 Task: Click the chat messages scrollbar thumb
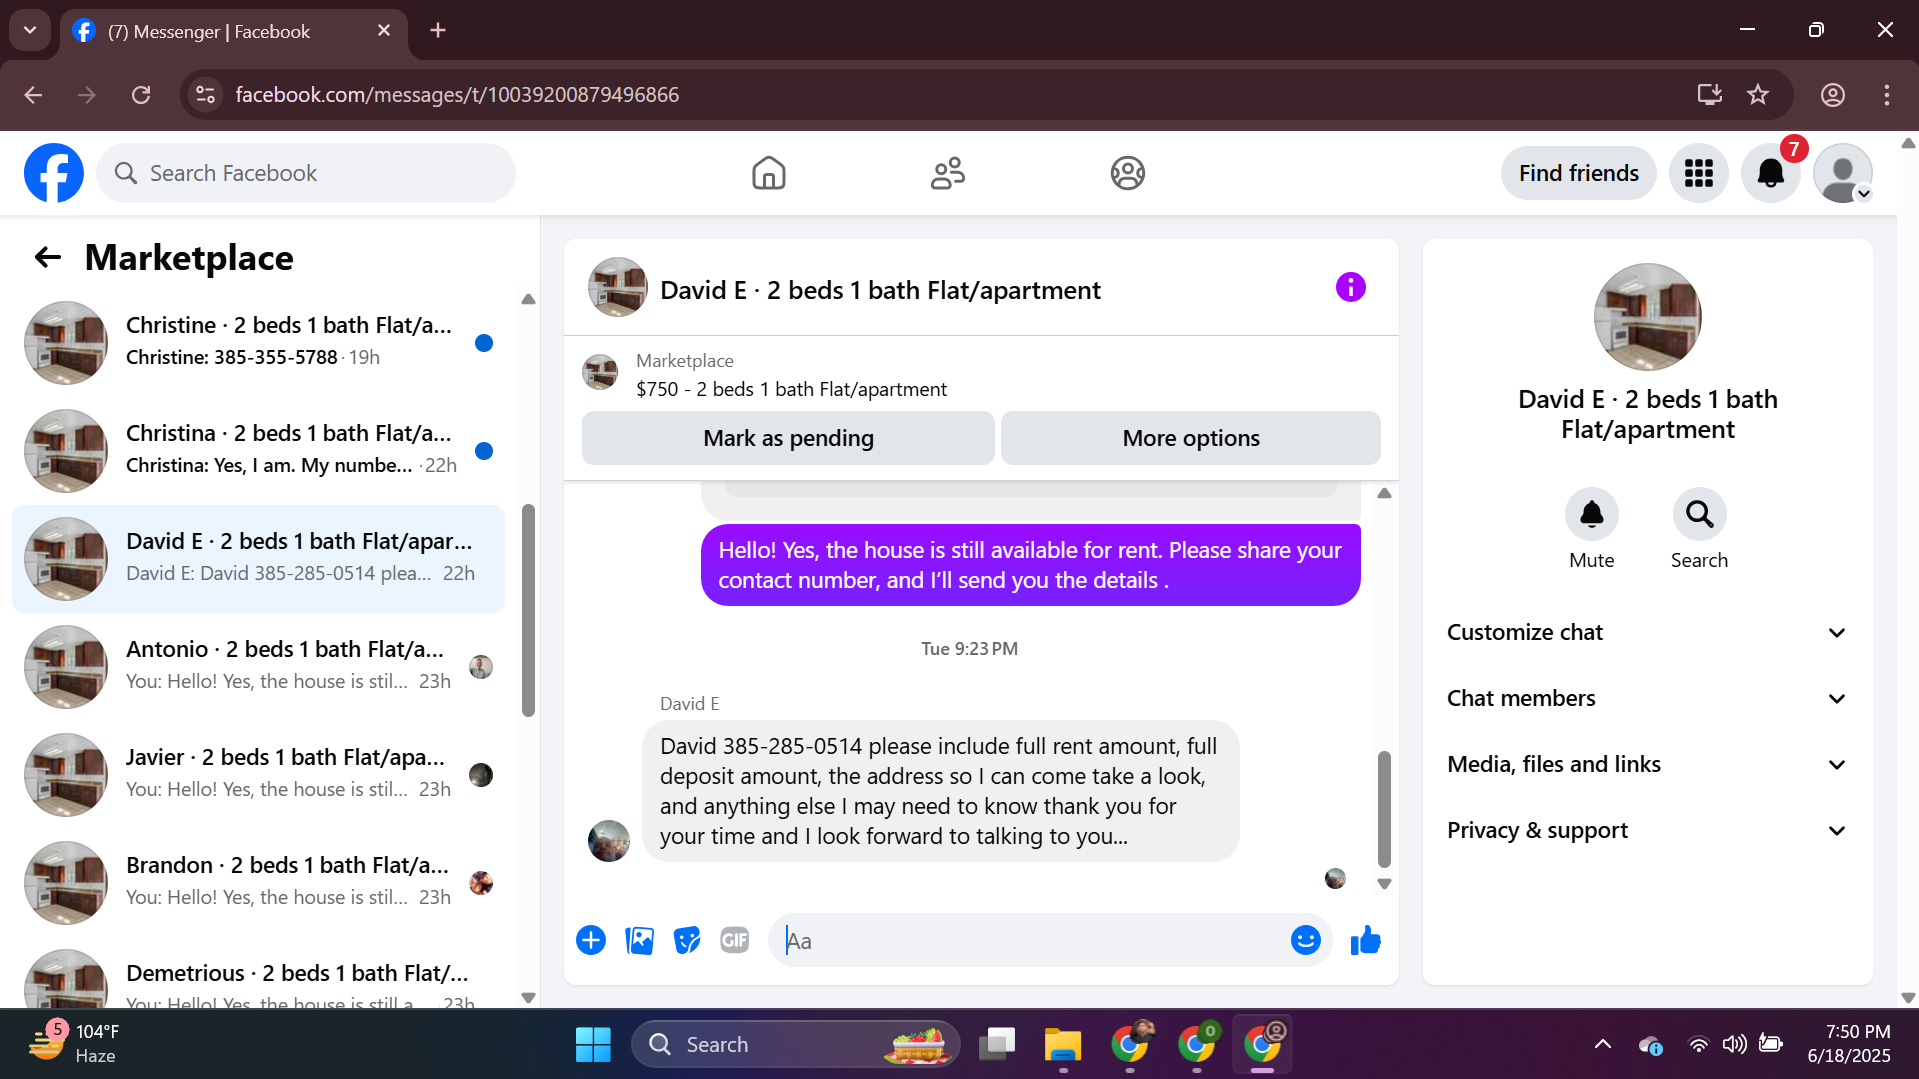(x=1384, y=809)
